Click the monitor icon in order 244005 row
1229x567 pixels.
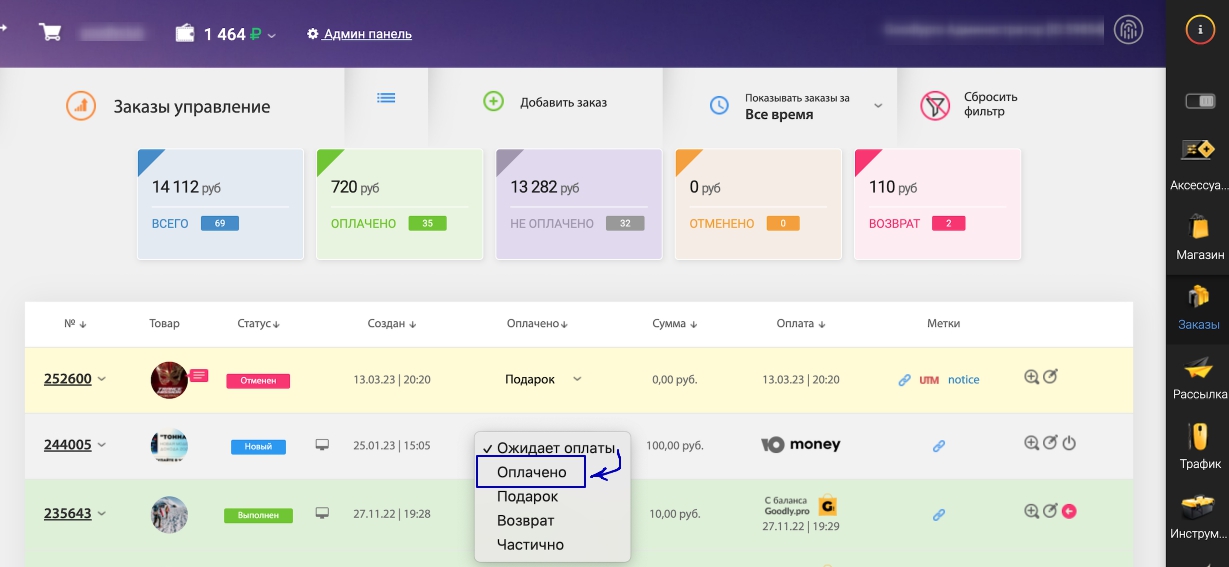[x=322, y=444]
